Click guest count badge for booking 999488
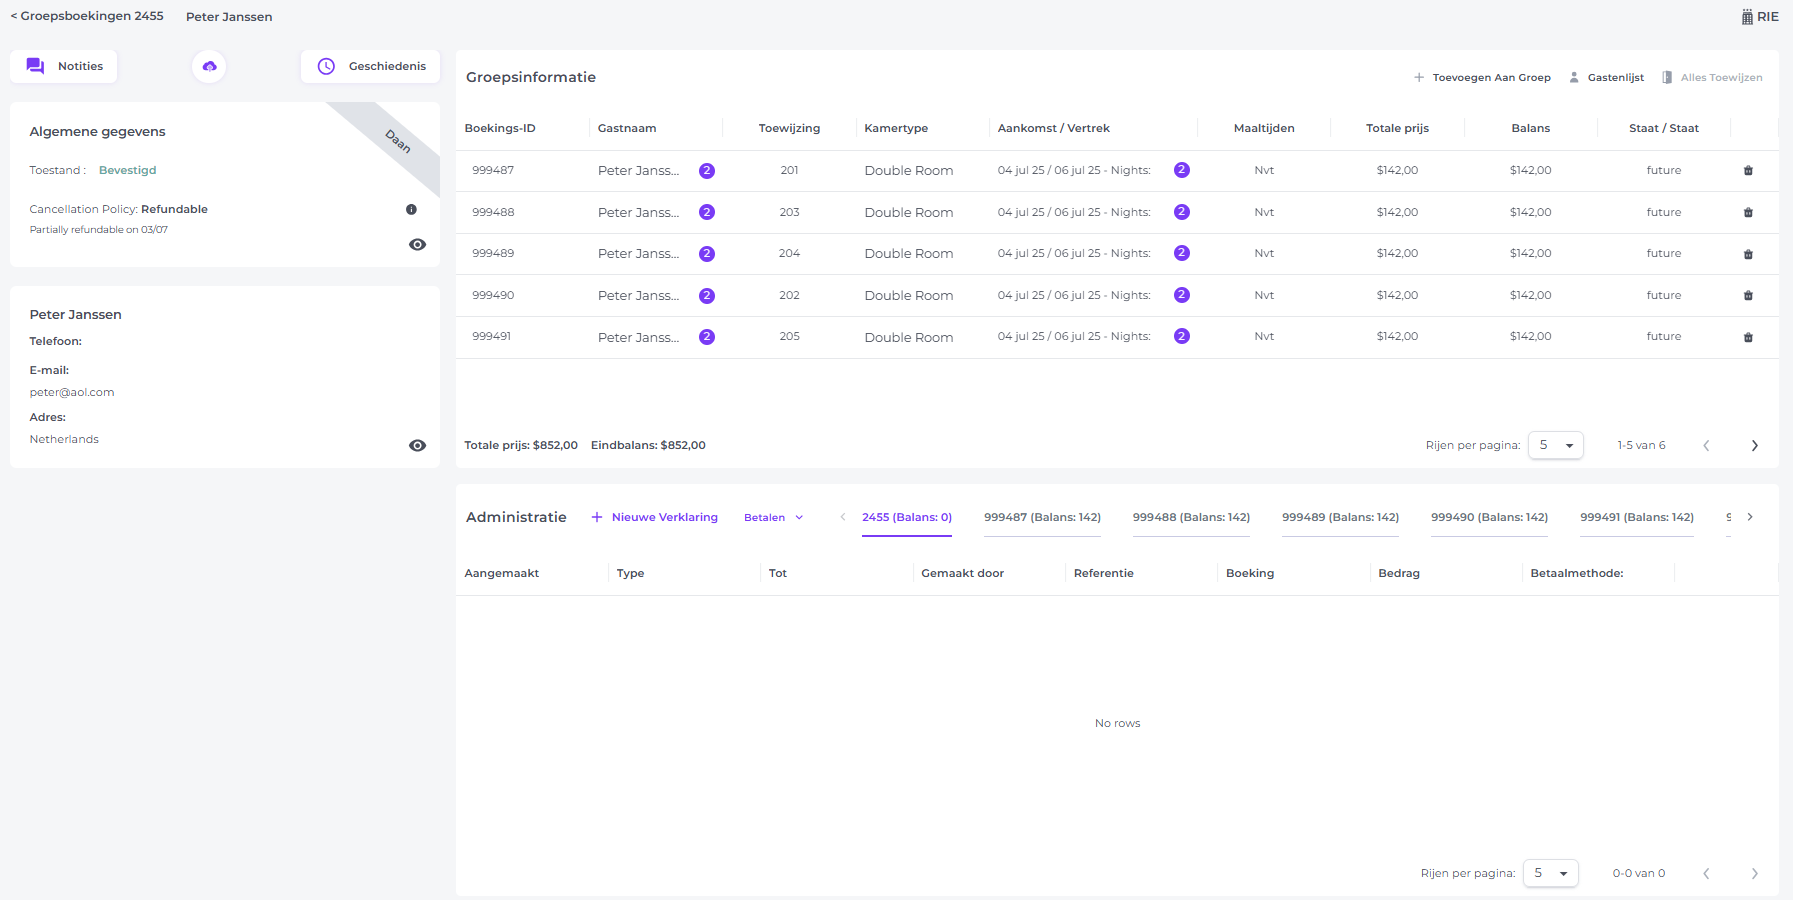The height and width of the screenshot is (900, 1793). tap(707, 212)
